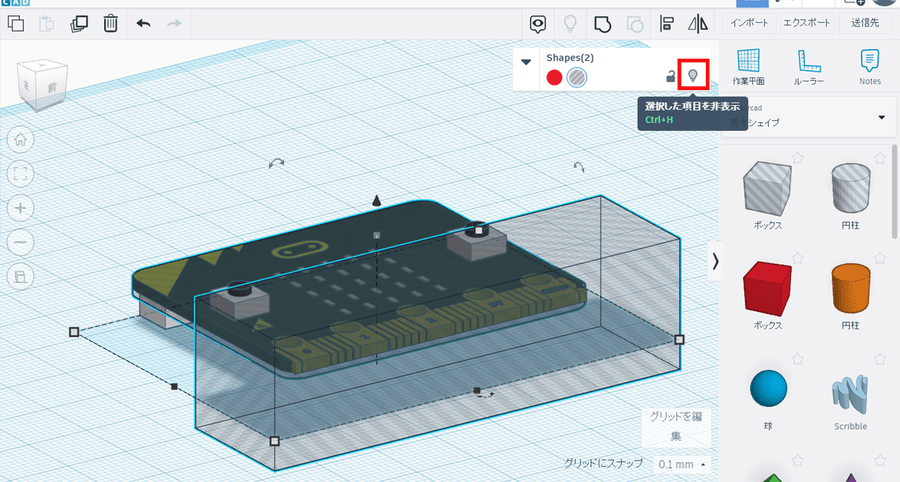Click the Paste clipboard icon

tap(46, 24)
